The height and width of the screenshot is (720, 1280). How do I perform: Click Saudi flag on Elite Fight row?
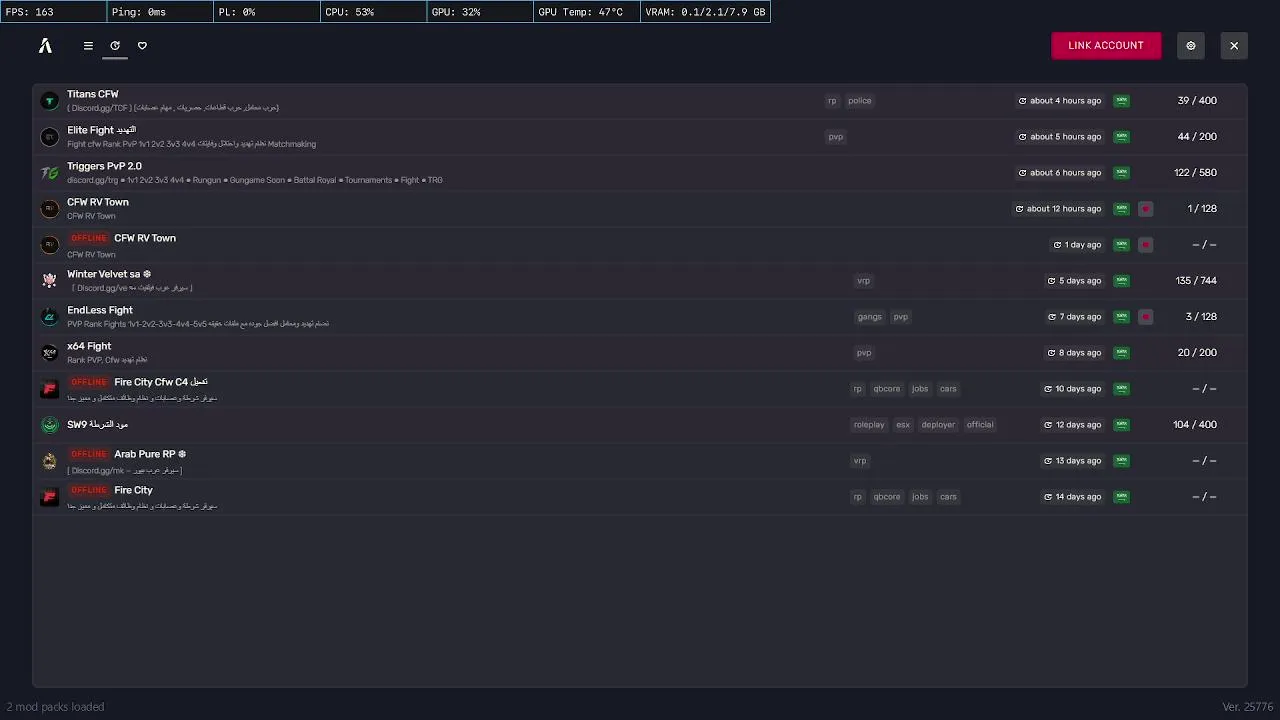(x=1122, y=137)
